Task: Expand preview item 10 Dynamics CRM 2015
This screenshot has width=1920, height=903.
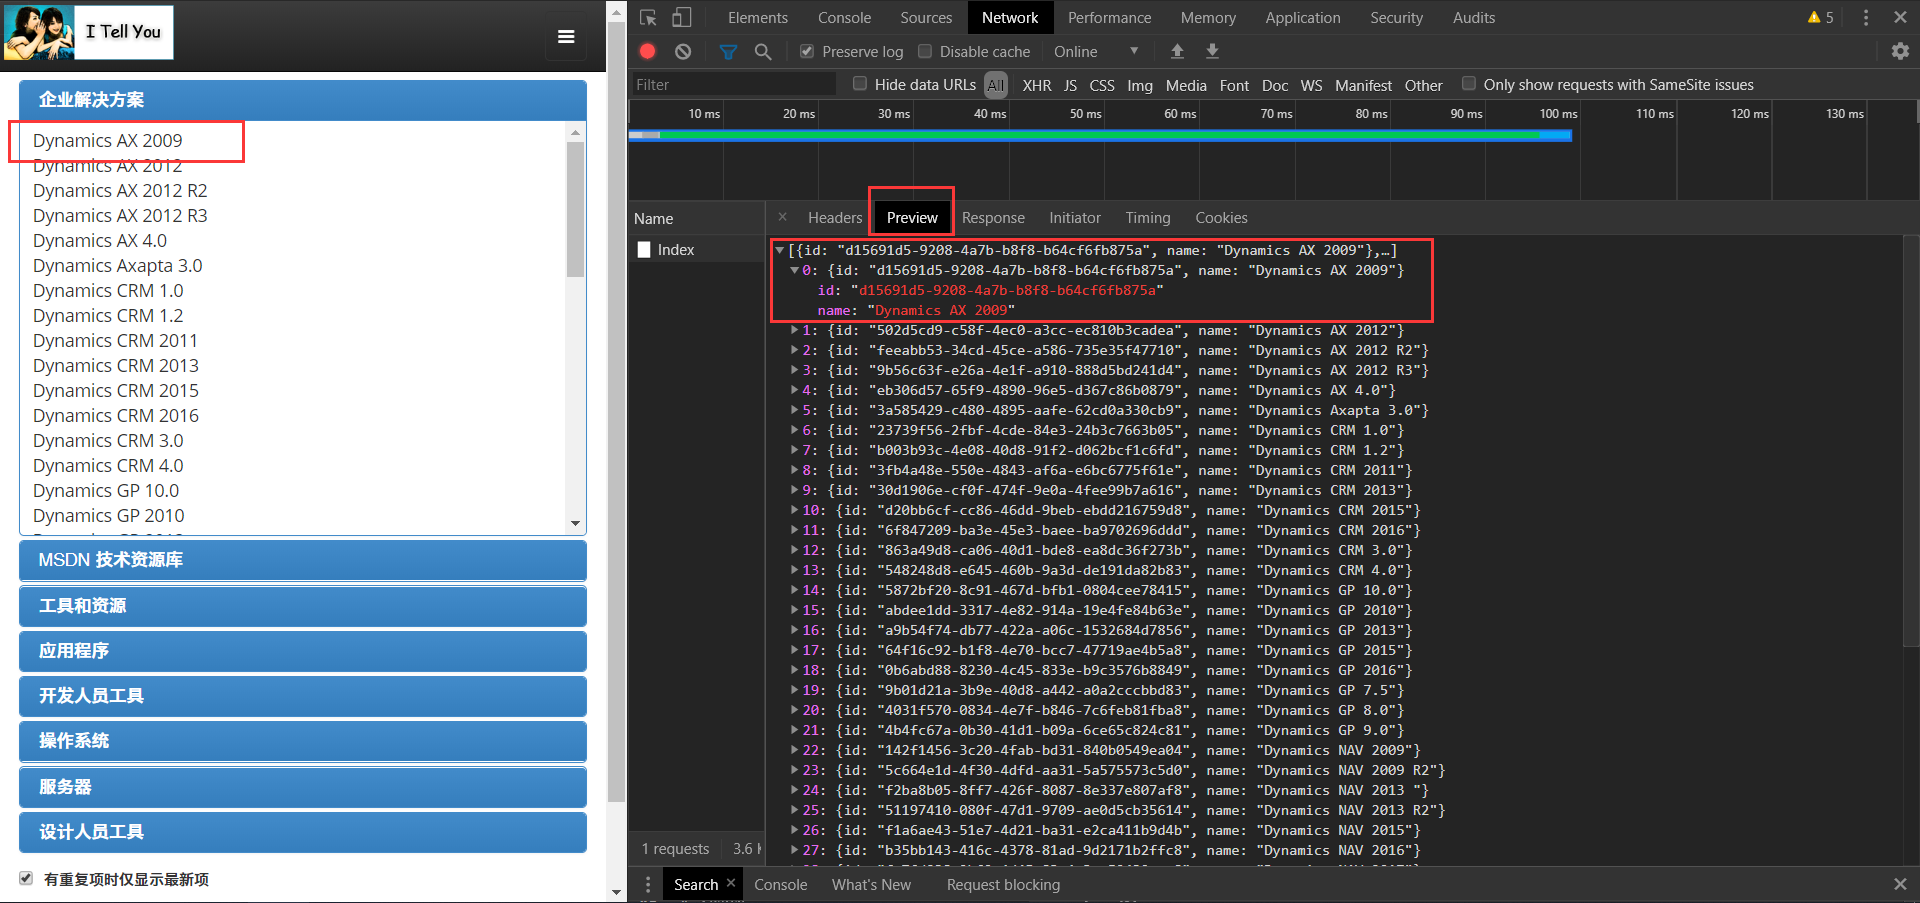Action: [x=795, y=511]
